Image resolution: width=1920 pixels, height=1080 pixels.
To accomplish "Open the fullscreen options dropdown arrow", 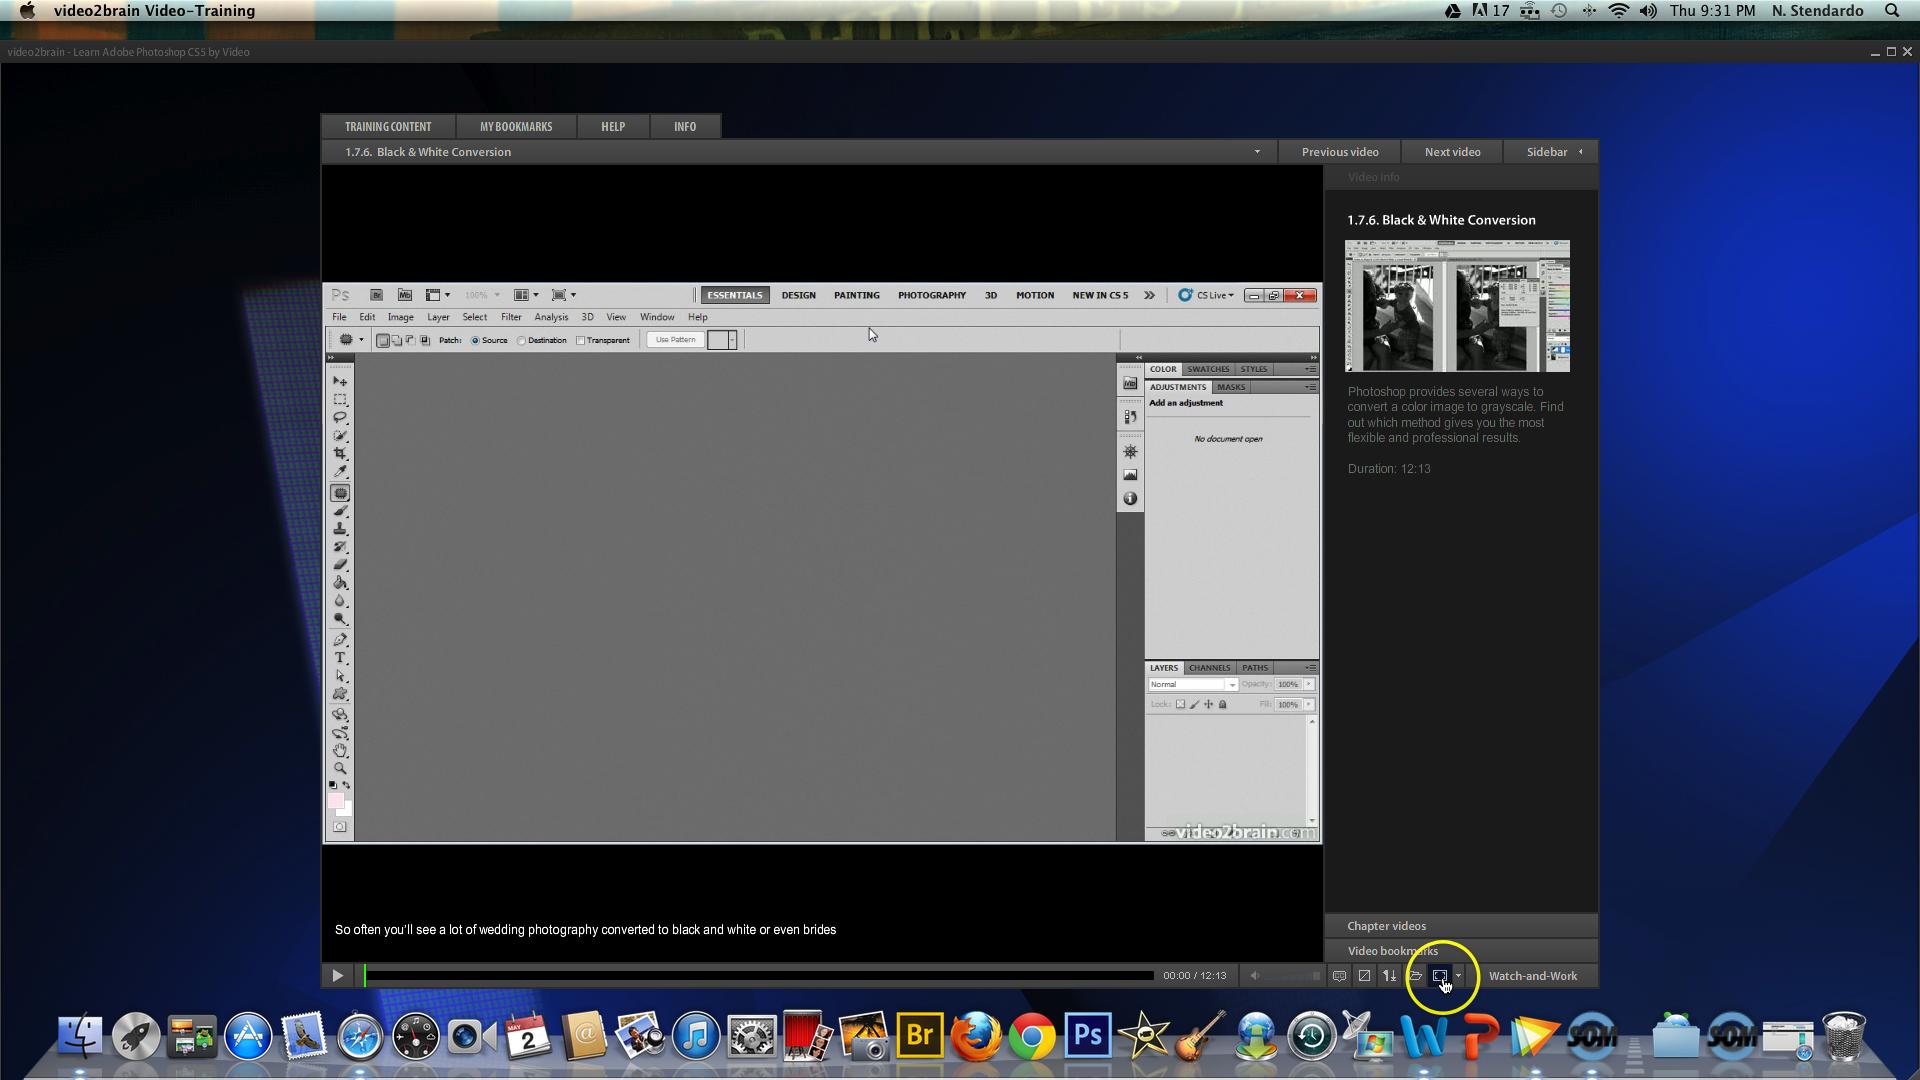I will 1459,976.
